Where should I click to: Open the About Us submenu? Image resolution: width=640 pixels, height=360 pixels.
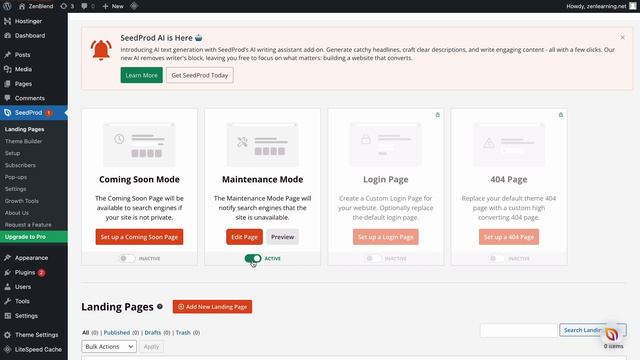(x=17, y=213)
